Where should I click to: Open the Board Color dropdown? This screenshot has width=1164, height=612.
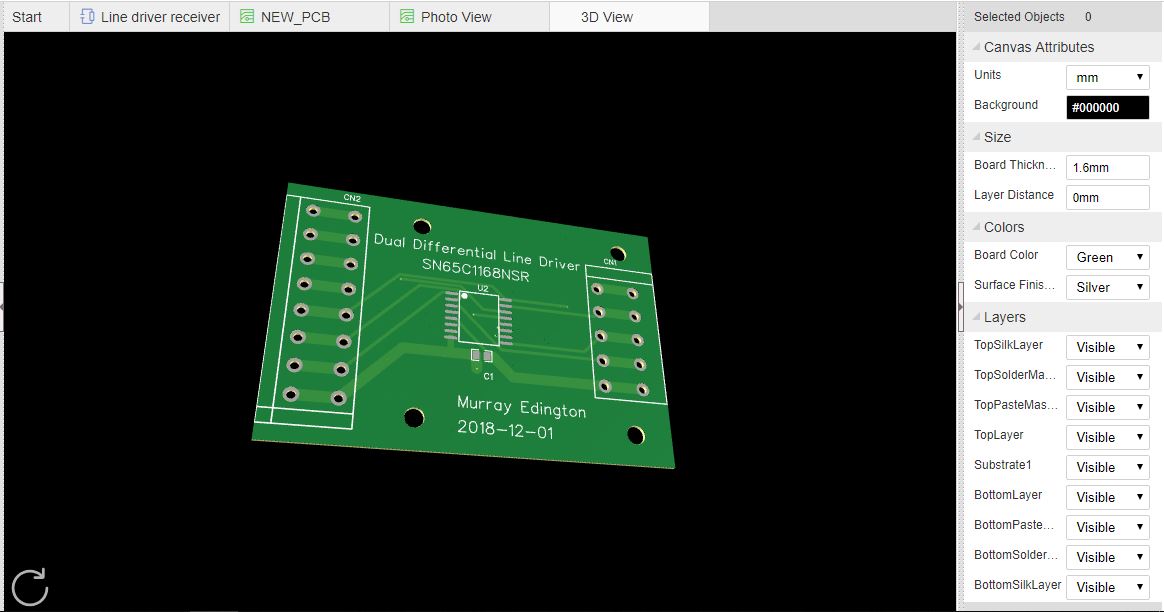(x=1108, y=257)
